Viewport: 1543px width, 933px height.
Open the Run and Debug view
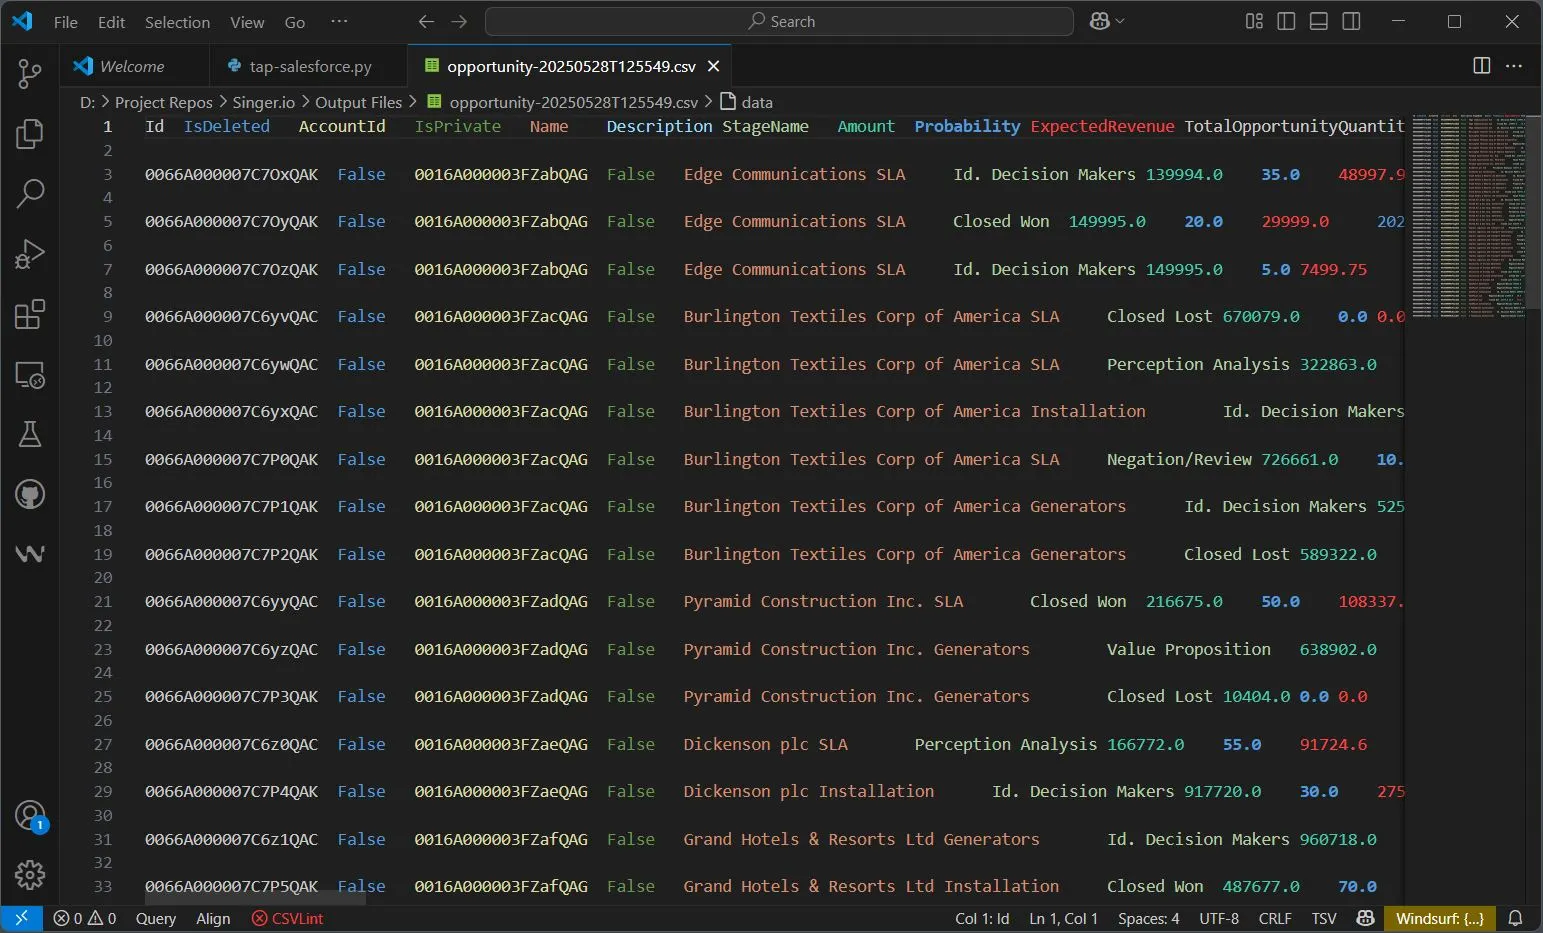(29, 253)
